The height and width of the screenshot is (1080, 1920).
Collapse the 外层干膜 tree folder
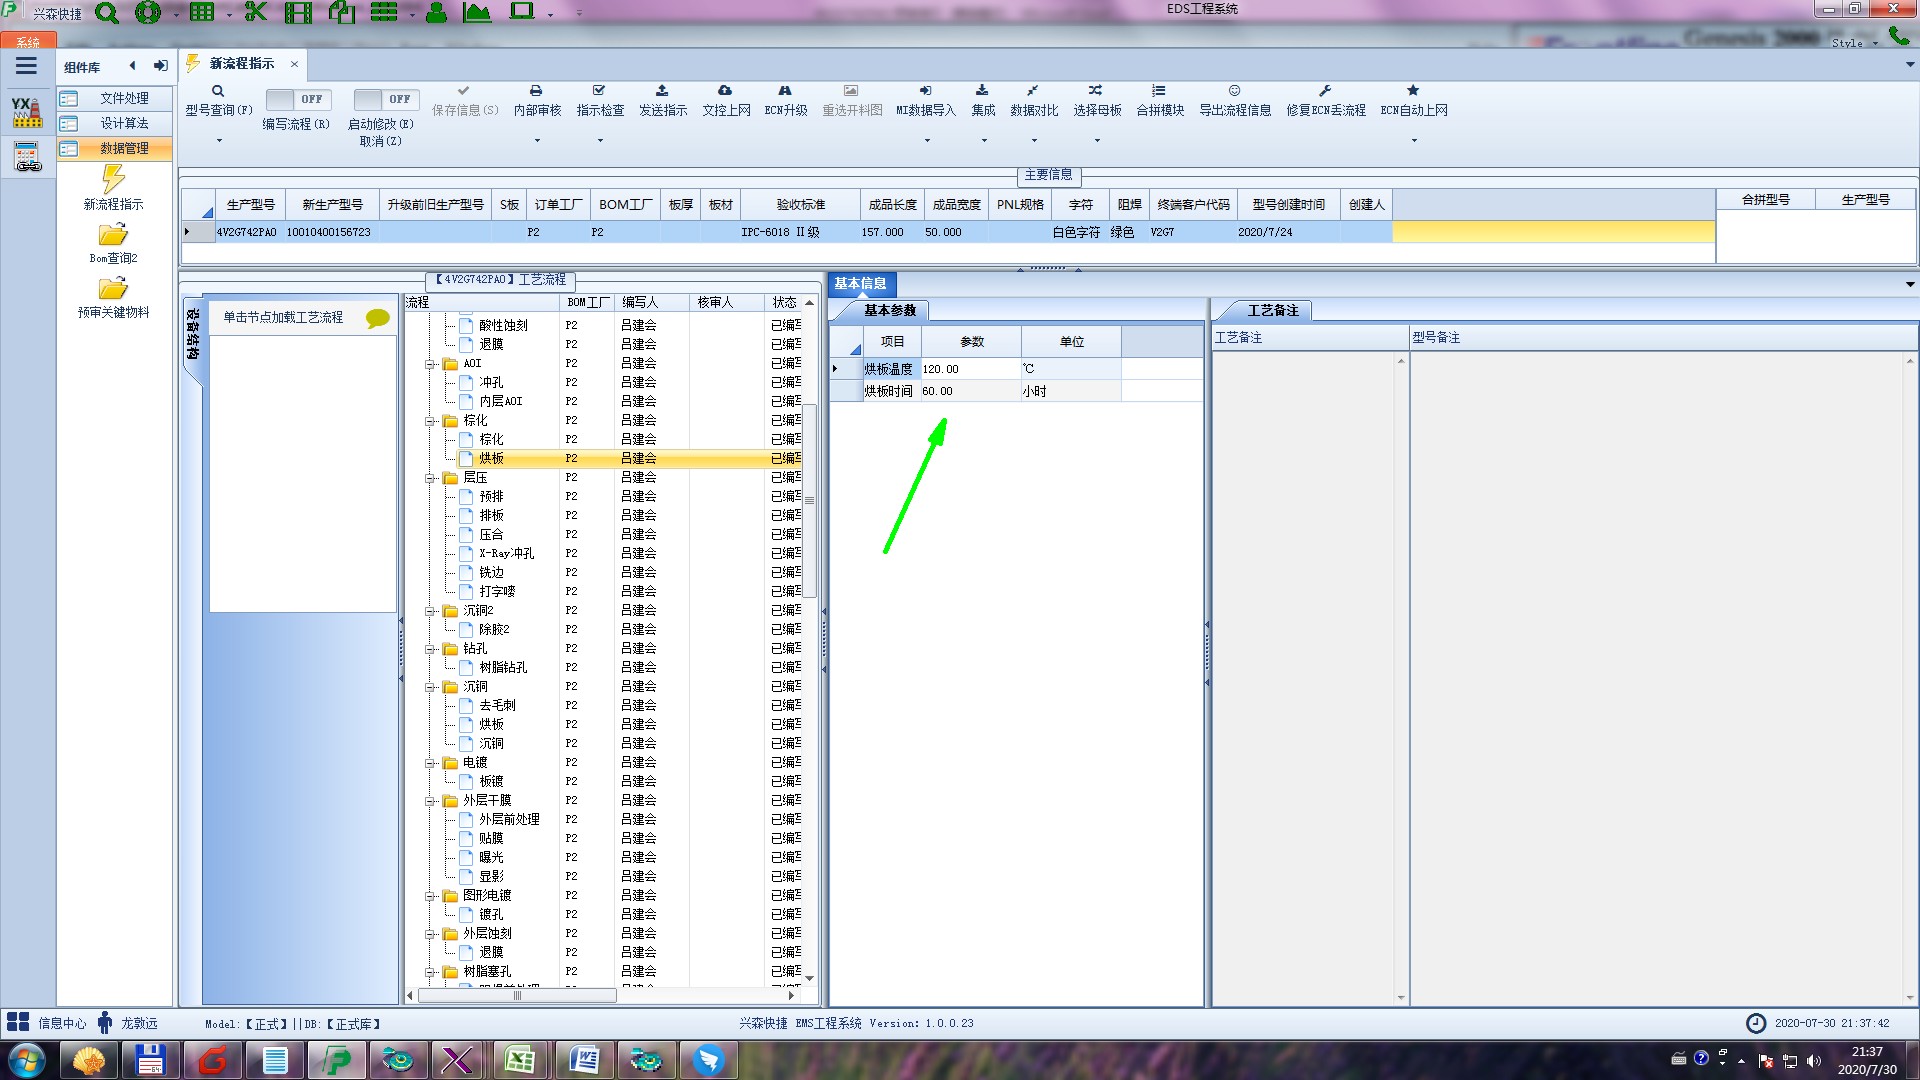coord(430,801)
